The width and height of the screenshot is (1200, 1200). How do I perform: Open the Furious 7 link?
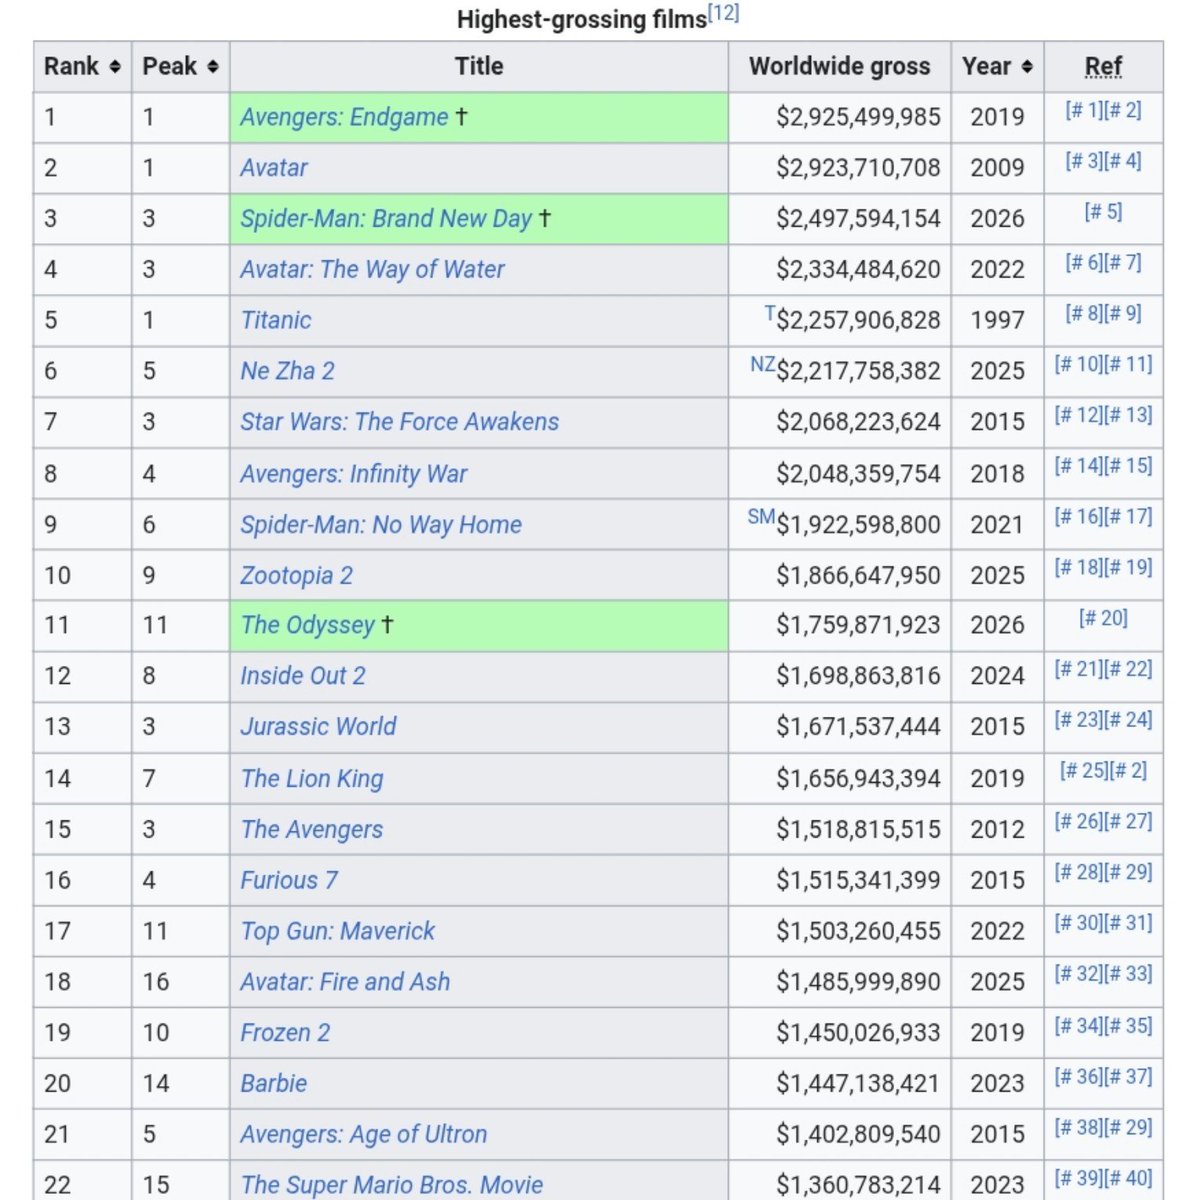[289, 881]
